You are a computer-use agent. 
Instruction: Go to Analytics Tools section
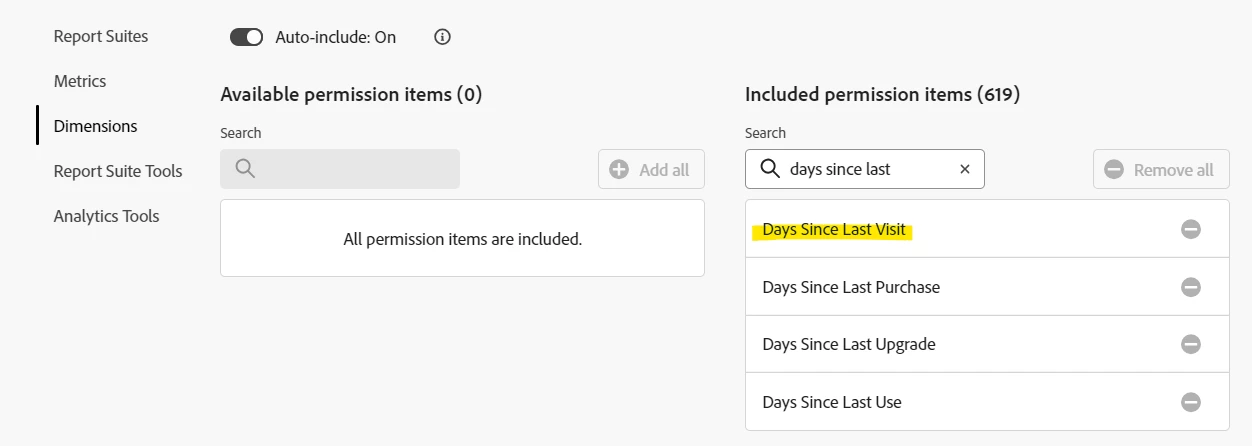[106, 216]
